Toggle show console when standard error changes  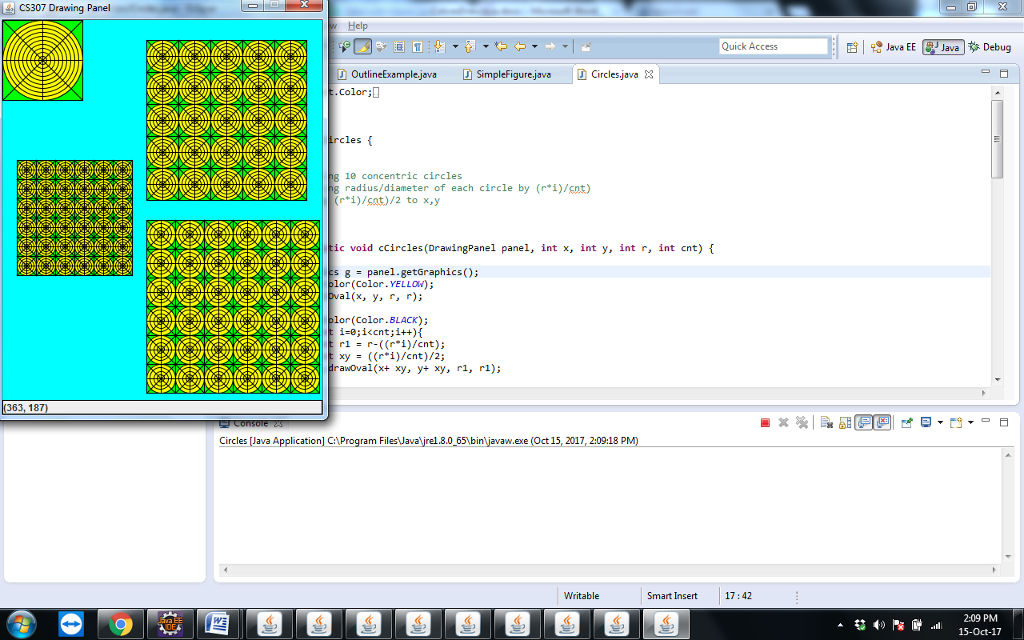coord(882,423)
